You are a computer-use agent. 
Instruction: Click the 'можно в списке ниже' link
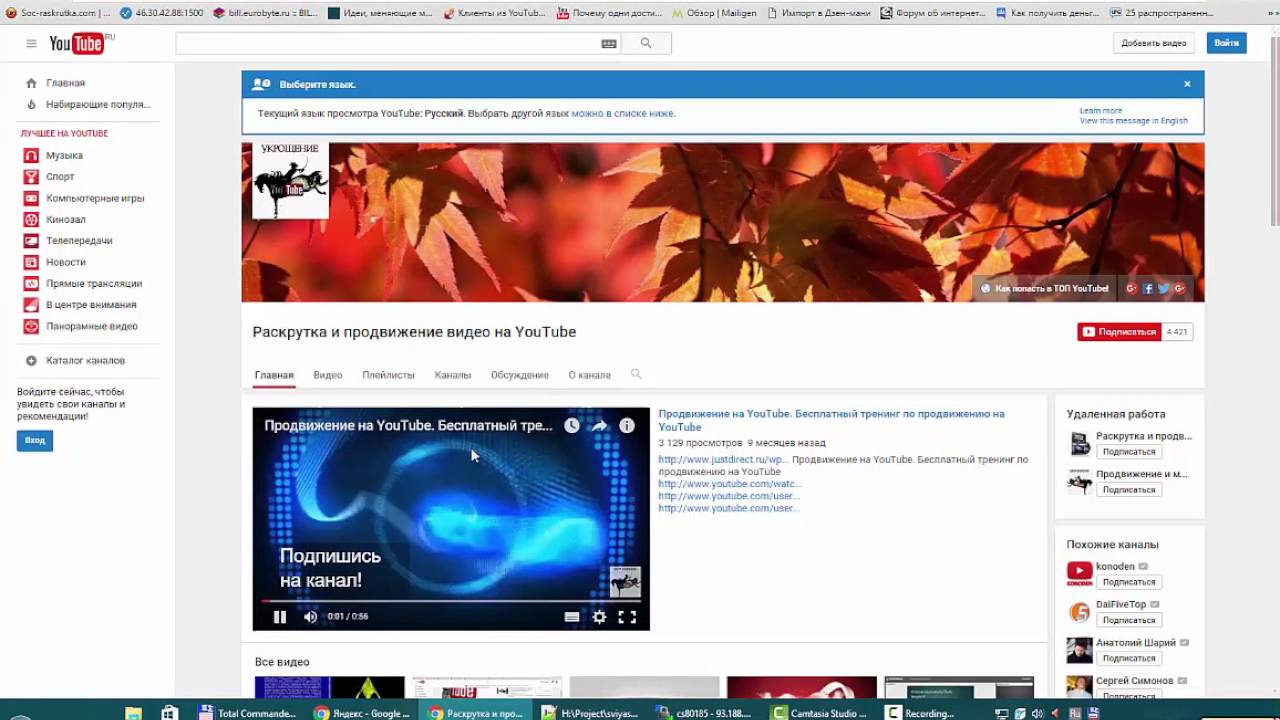coord(622,114)
